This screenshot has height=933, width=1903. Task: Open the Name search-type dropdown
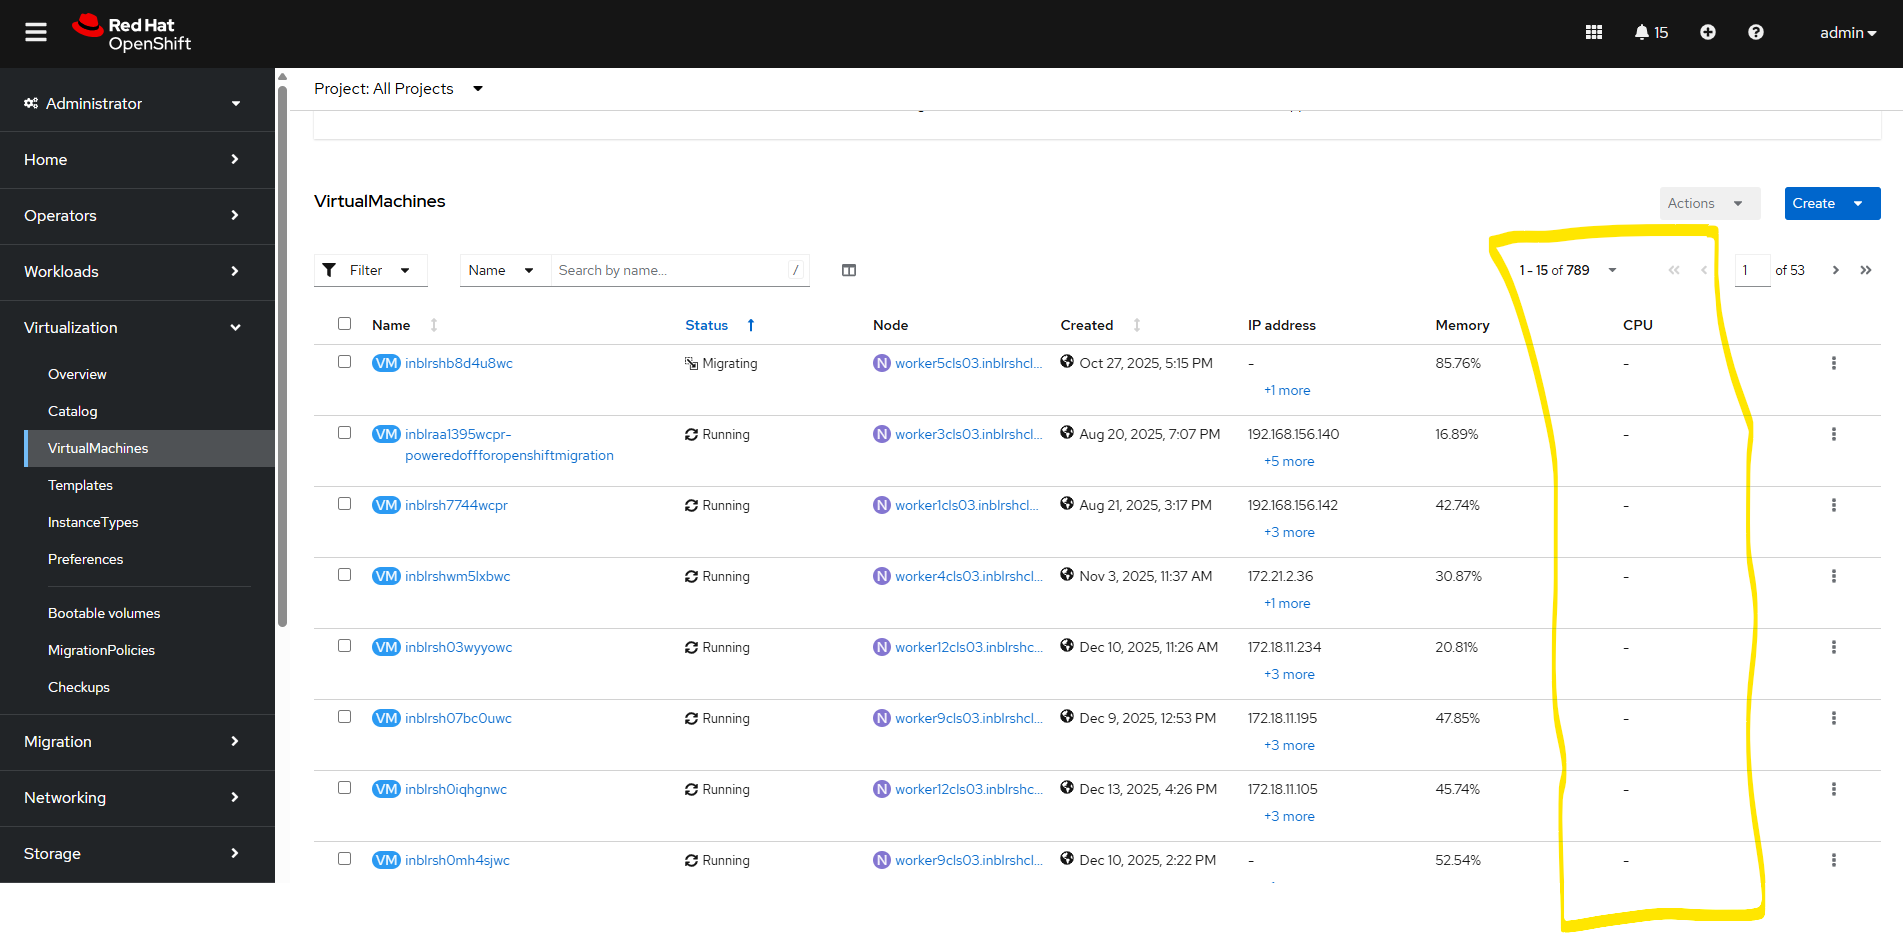point(505,270)
